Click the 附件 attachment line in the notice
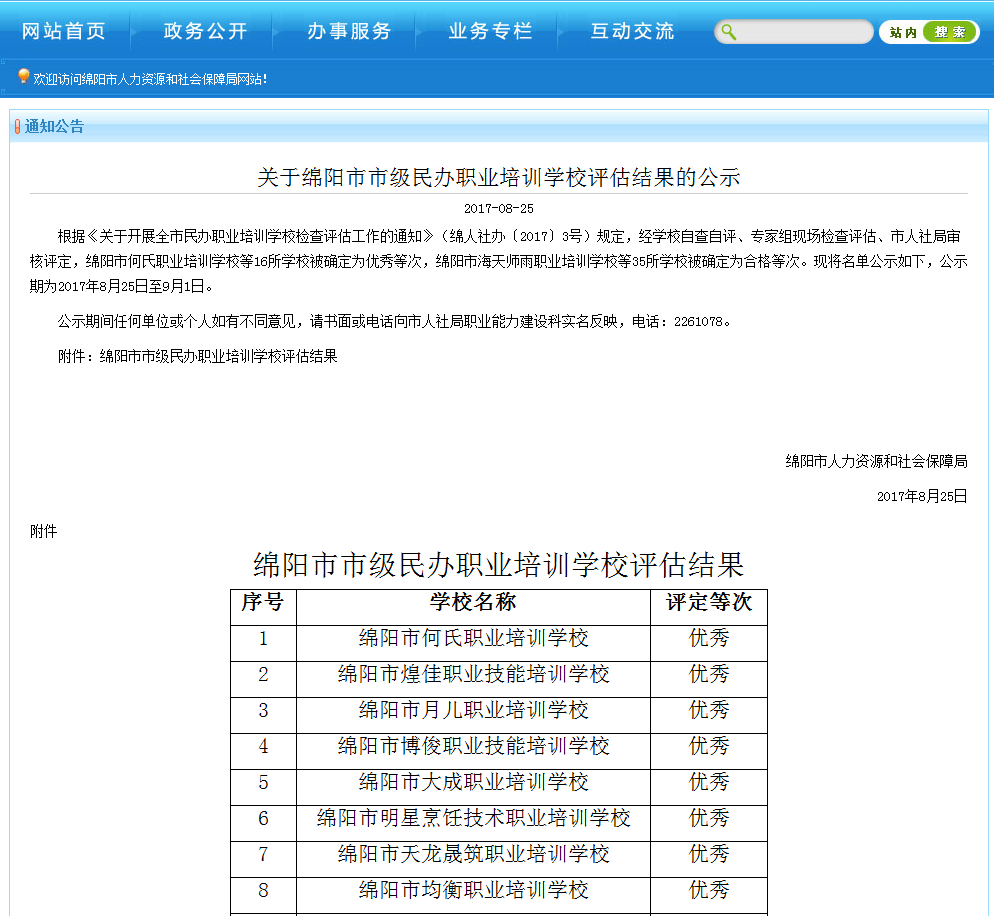994x916 pixels. pyautogui.click(x=198, y=356)
